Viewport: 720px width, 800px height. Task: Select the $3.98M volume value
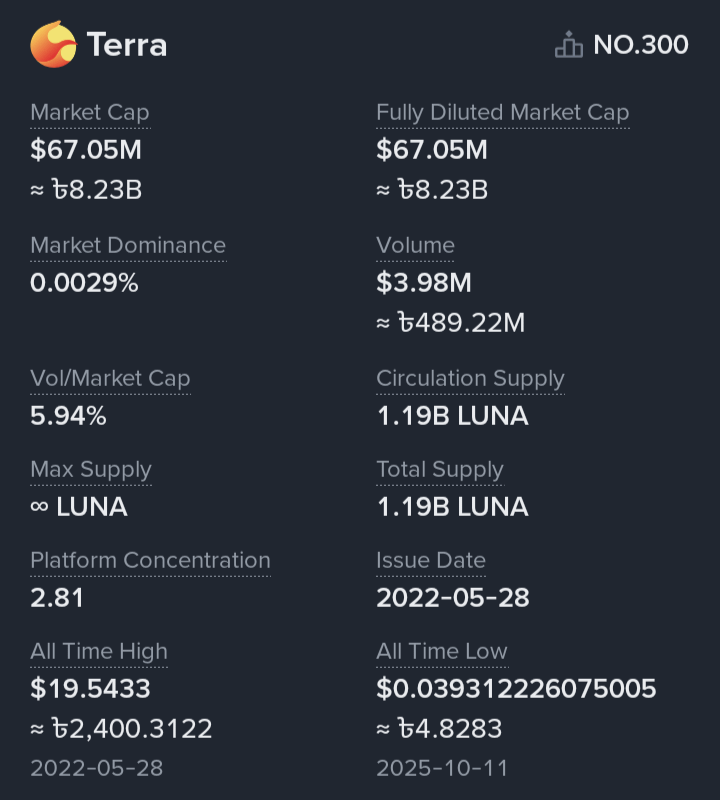click(x=424, y=283)
